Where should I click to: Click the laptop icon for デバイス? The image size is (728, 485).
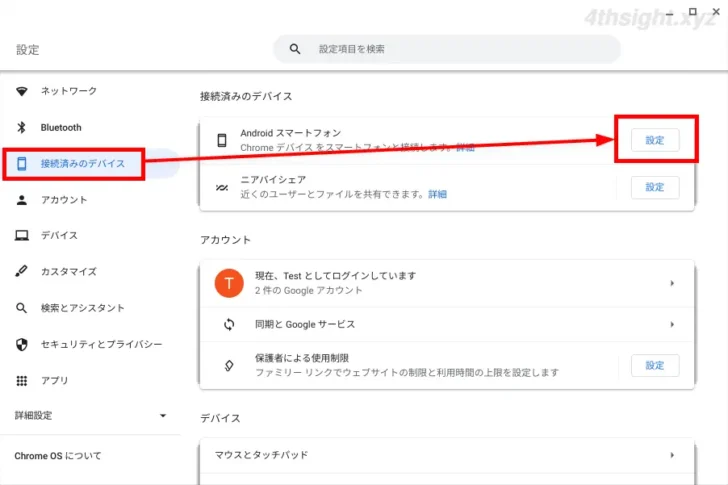[21, 235]
